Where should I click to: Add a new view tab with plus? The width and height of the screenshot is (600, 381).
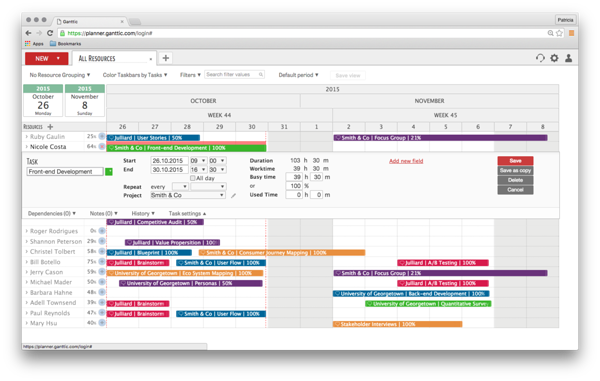[166, 58]
